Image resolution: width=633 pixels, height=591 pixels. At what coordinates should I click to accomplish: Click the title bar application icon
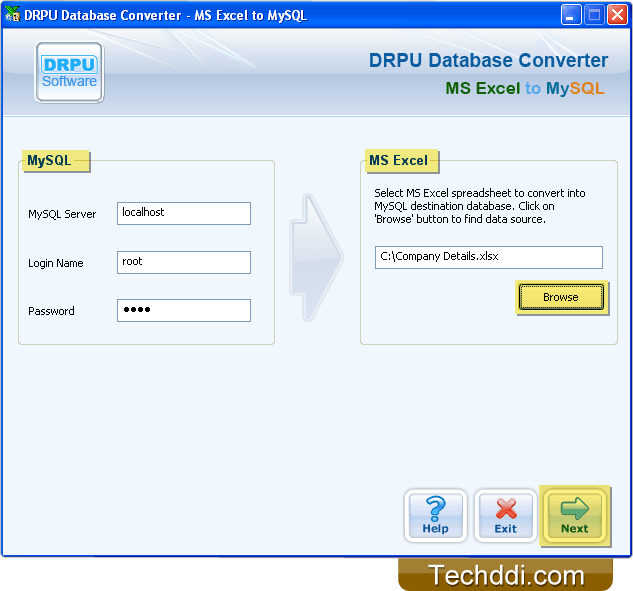(12, 15)
